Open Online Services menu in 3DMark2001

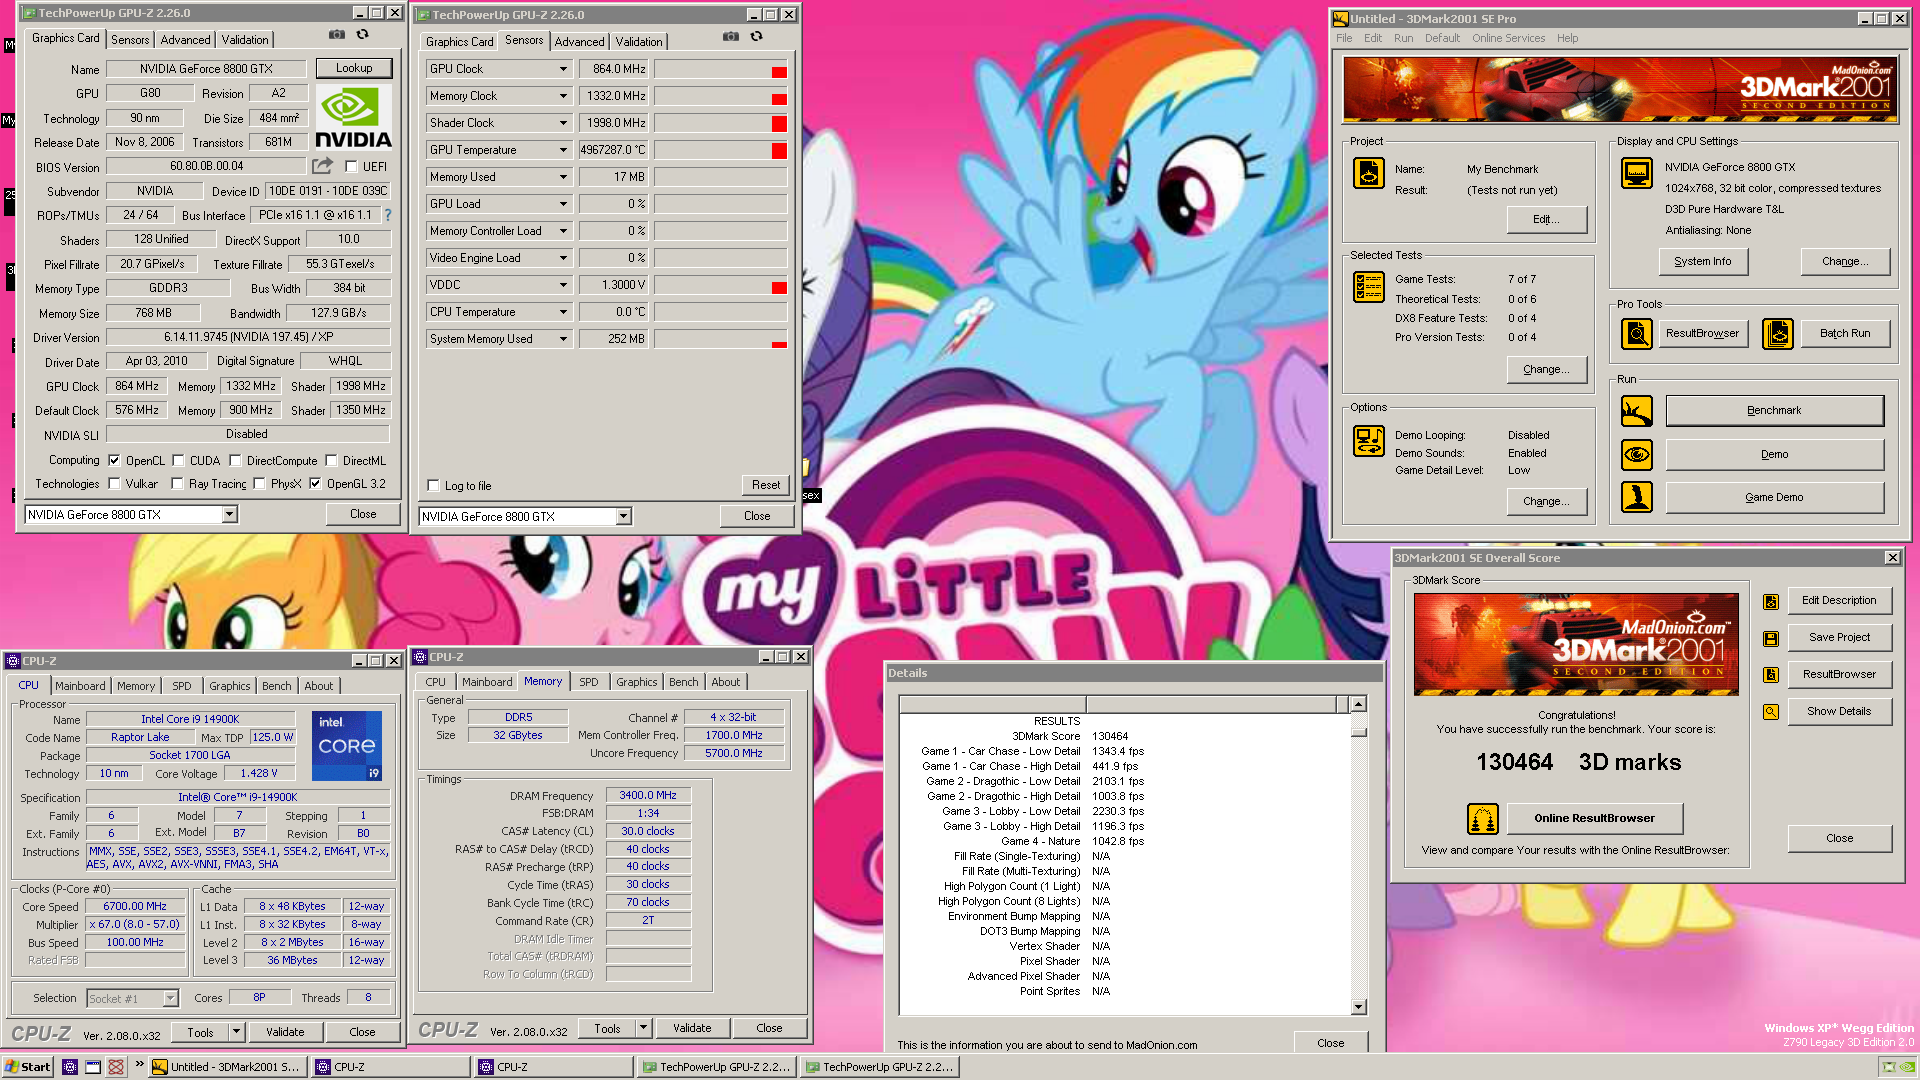click(1508, 38)
